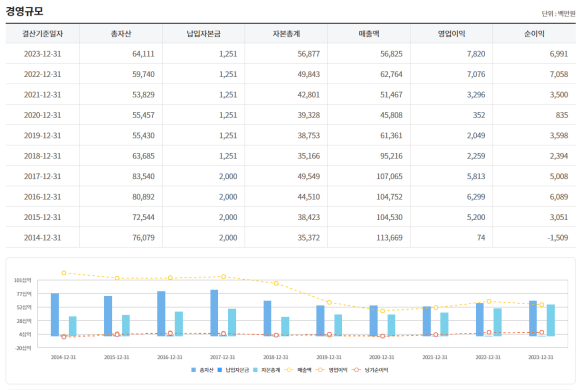Click the 2019-12-31 x-axis chart label
This screenshot has width=580, height=390.
(329, 357)
